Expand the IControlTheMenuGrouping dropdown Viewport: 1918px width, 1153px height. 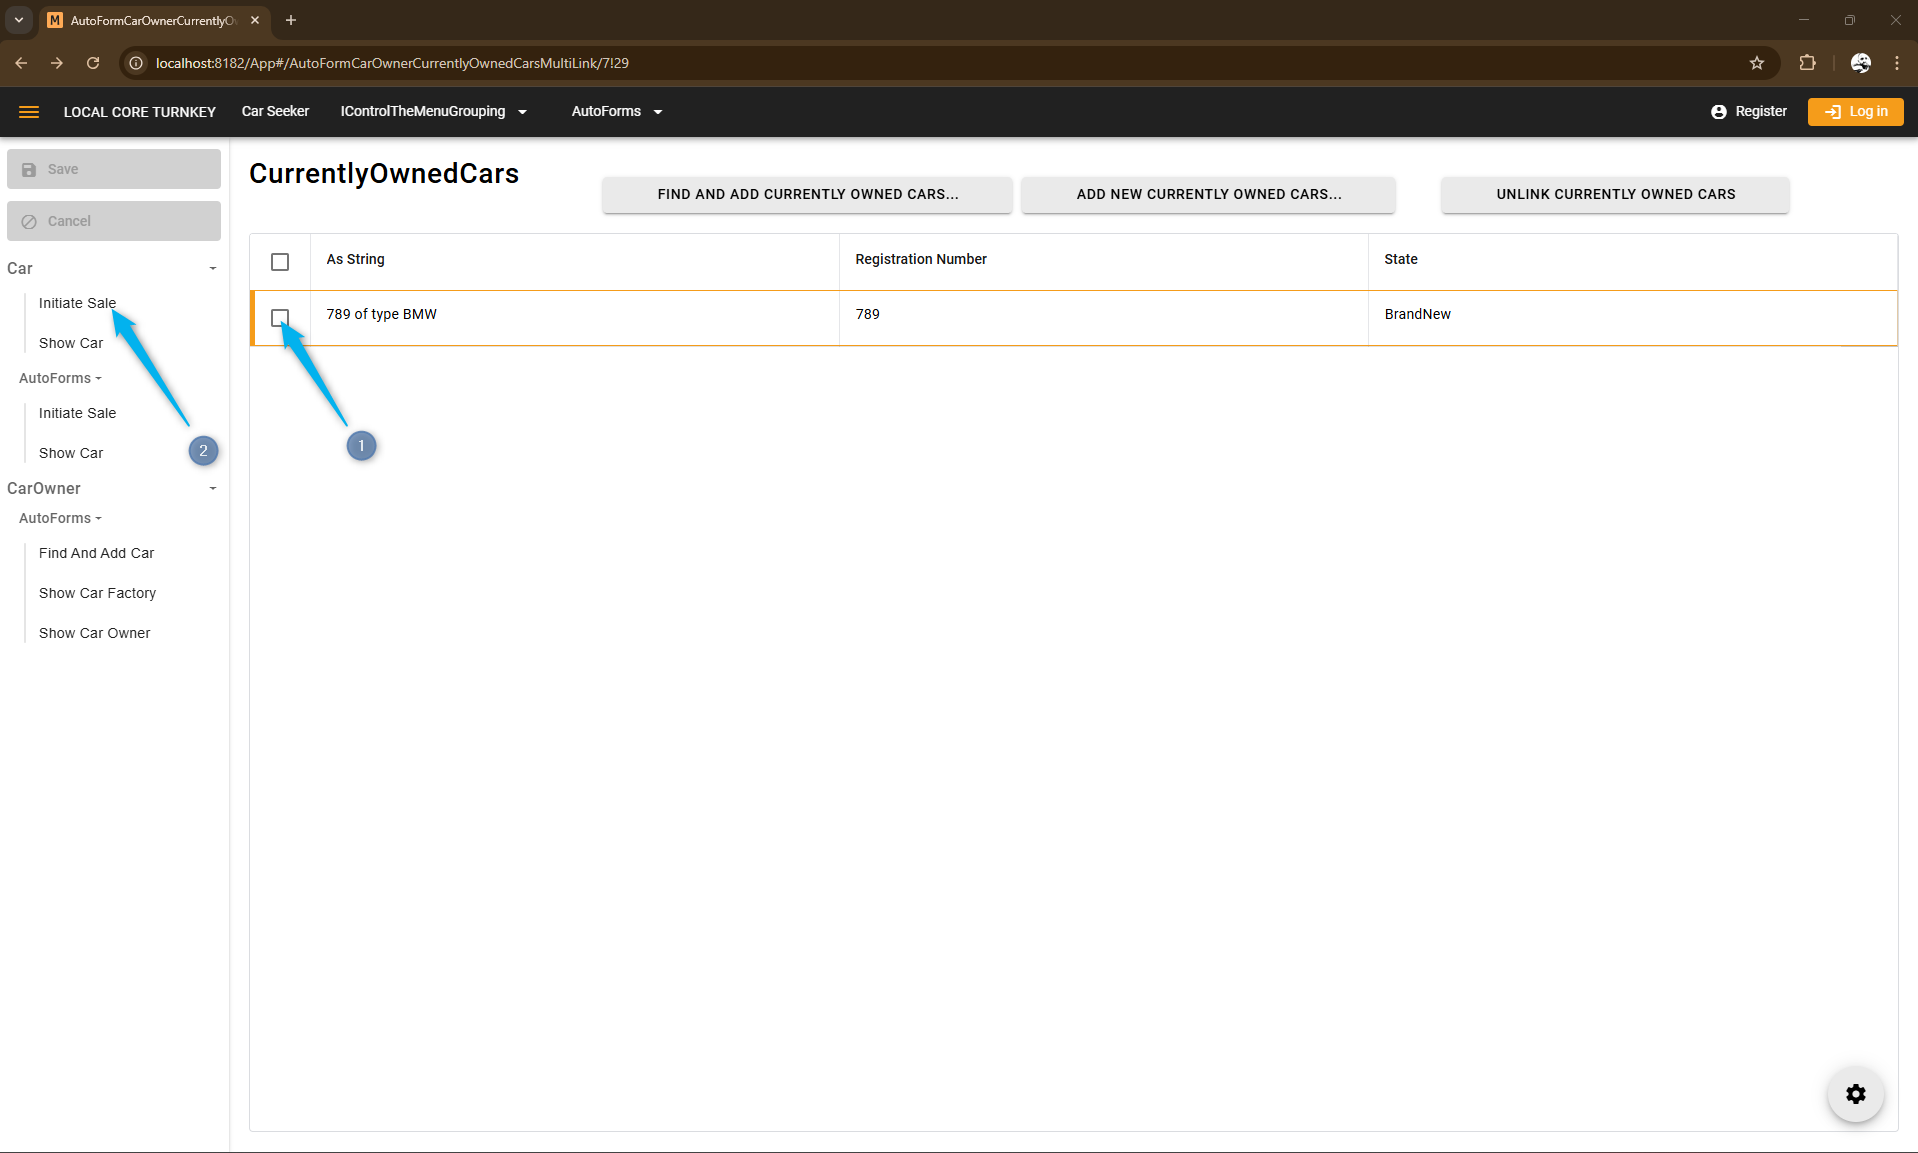[433, 112]
